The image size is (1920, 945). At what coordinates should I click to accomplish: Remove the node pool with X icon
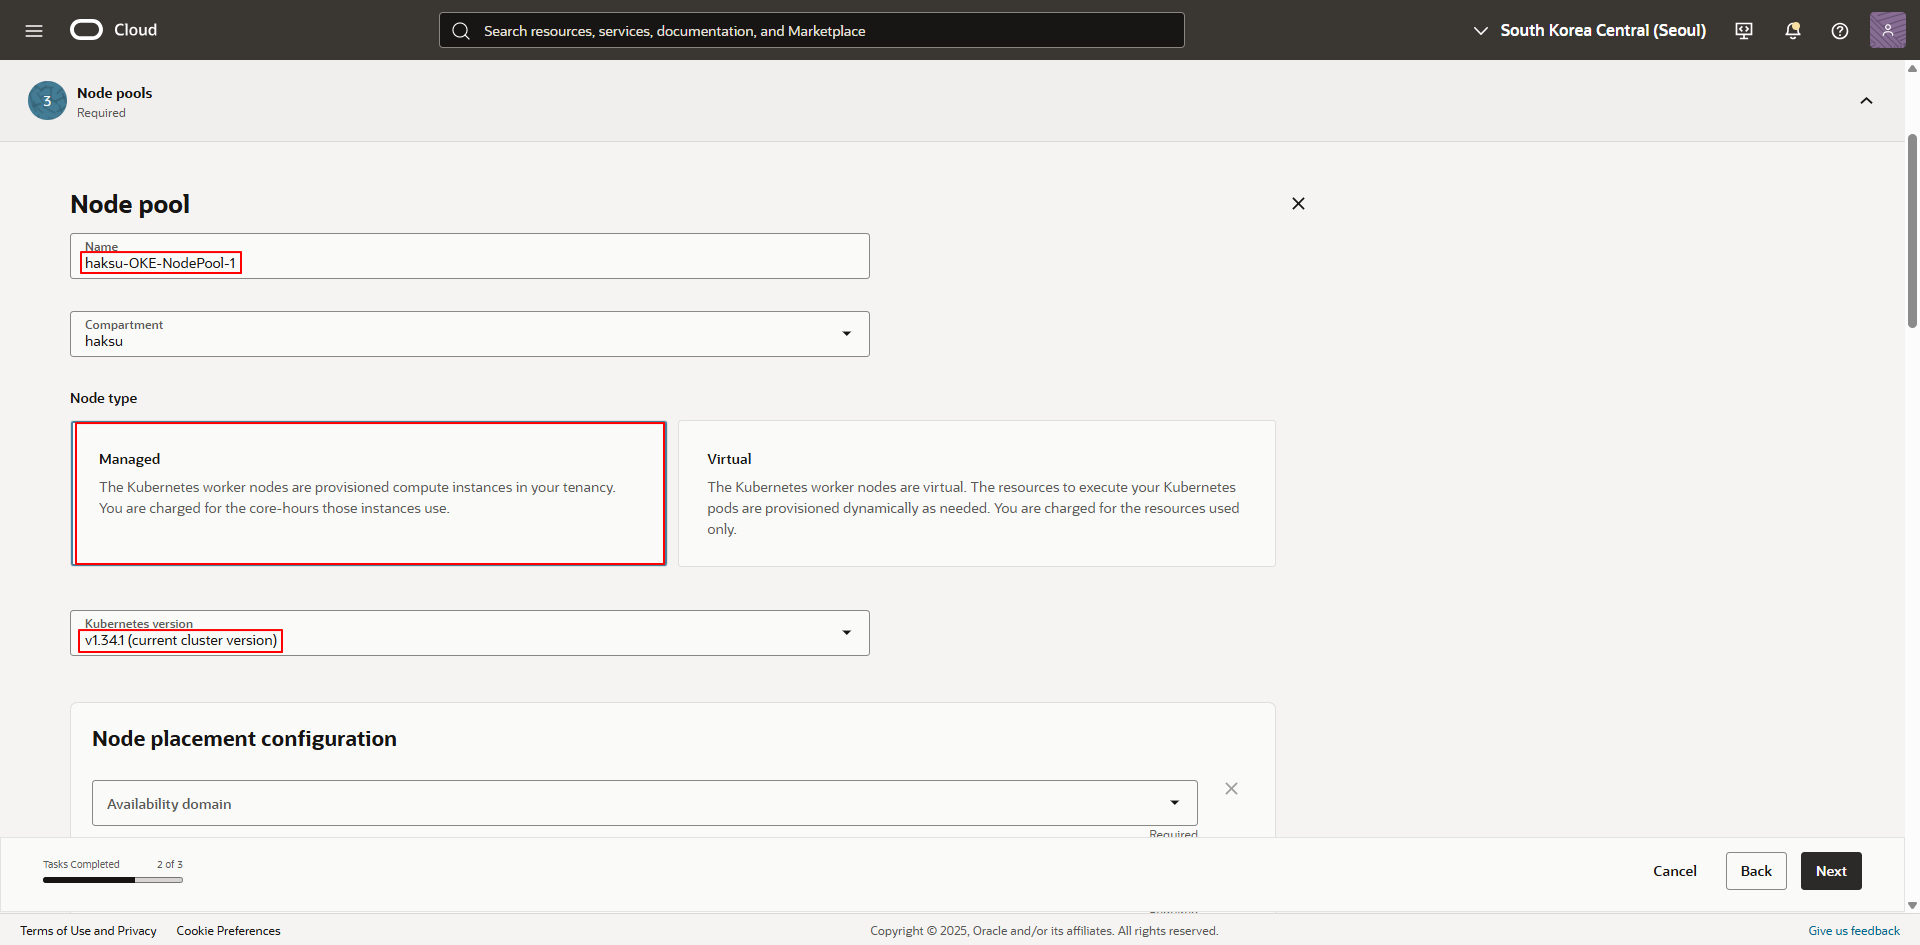click(x=1298, y=204)
